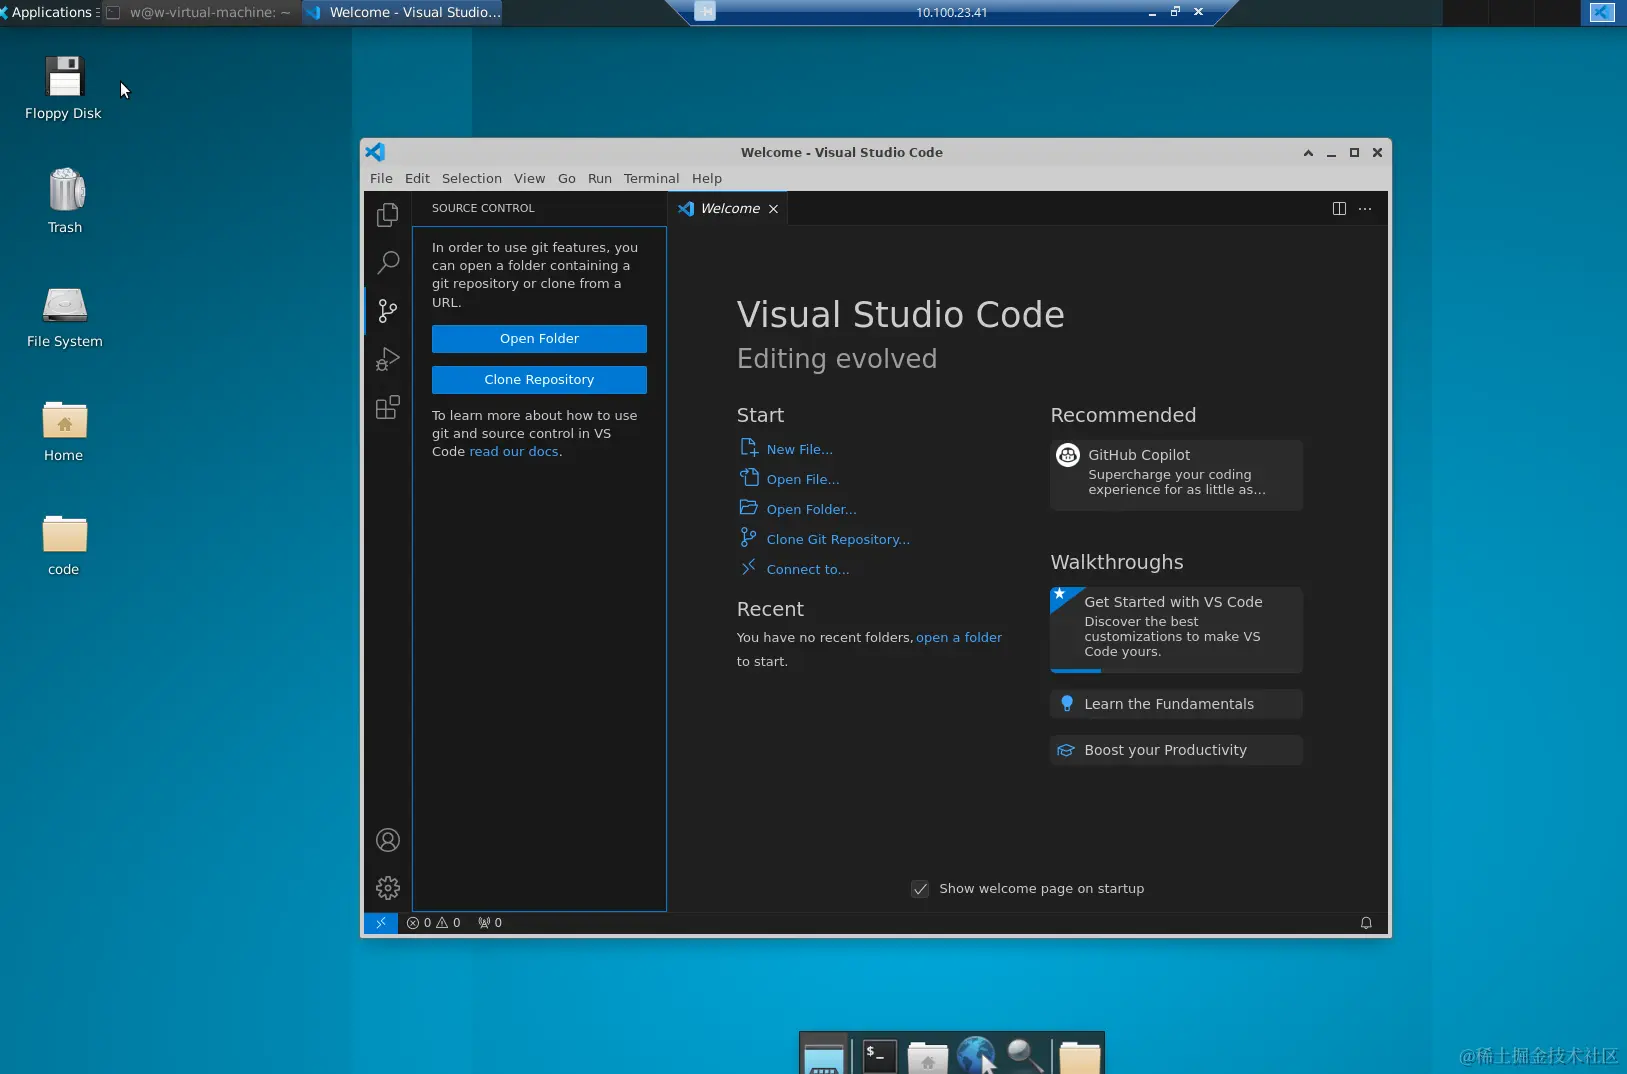Click the GitHub Copilot icon
Viewport: 1627px width, 1074px height.
(1068, 455)
